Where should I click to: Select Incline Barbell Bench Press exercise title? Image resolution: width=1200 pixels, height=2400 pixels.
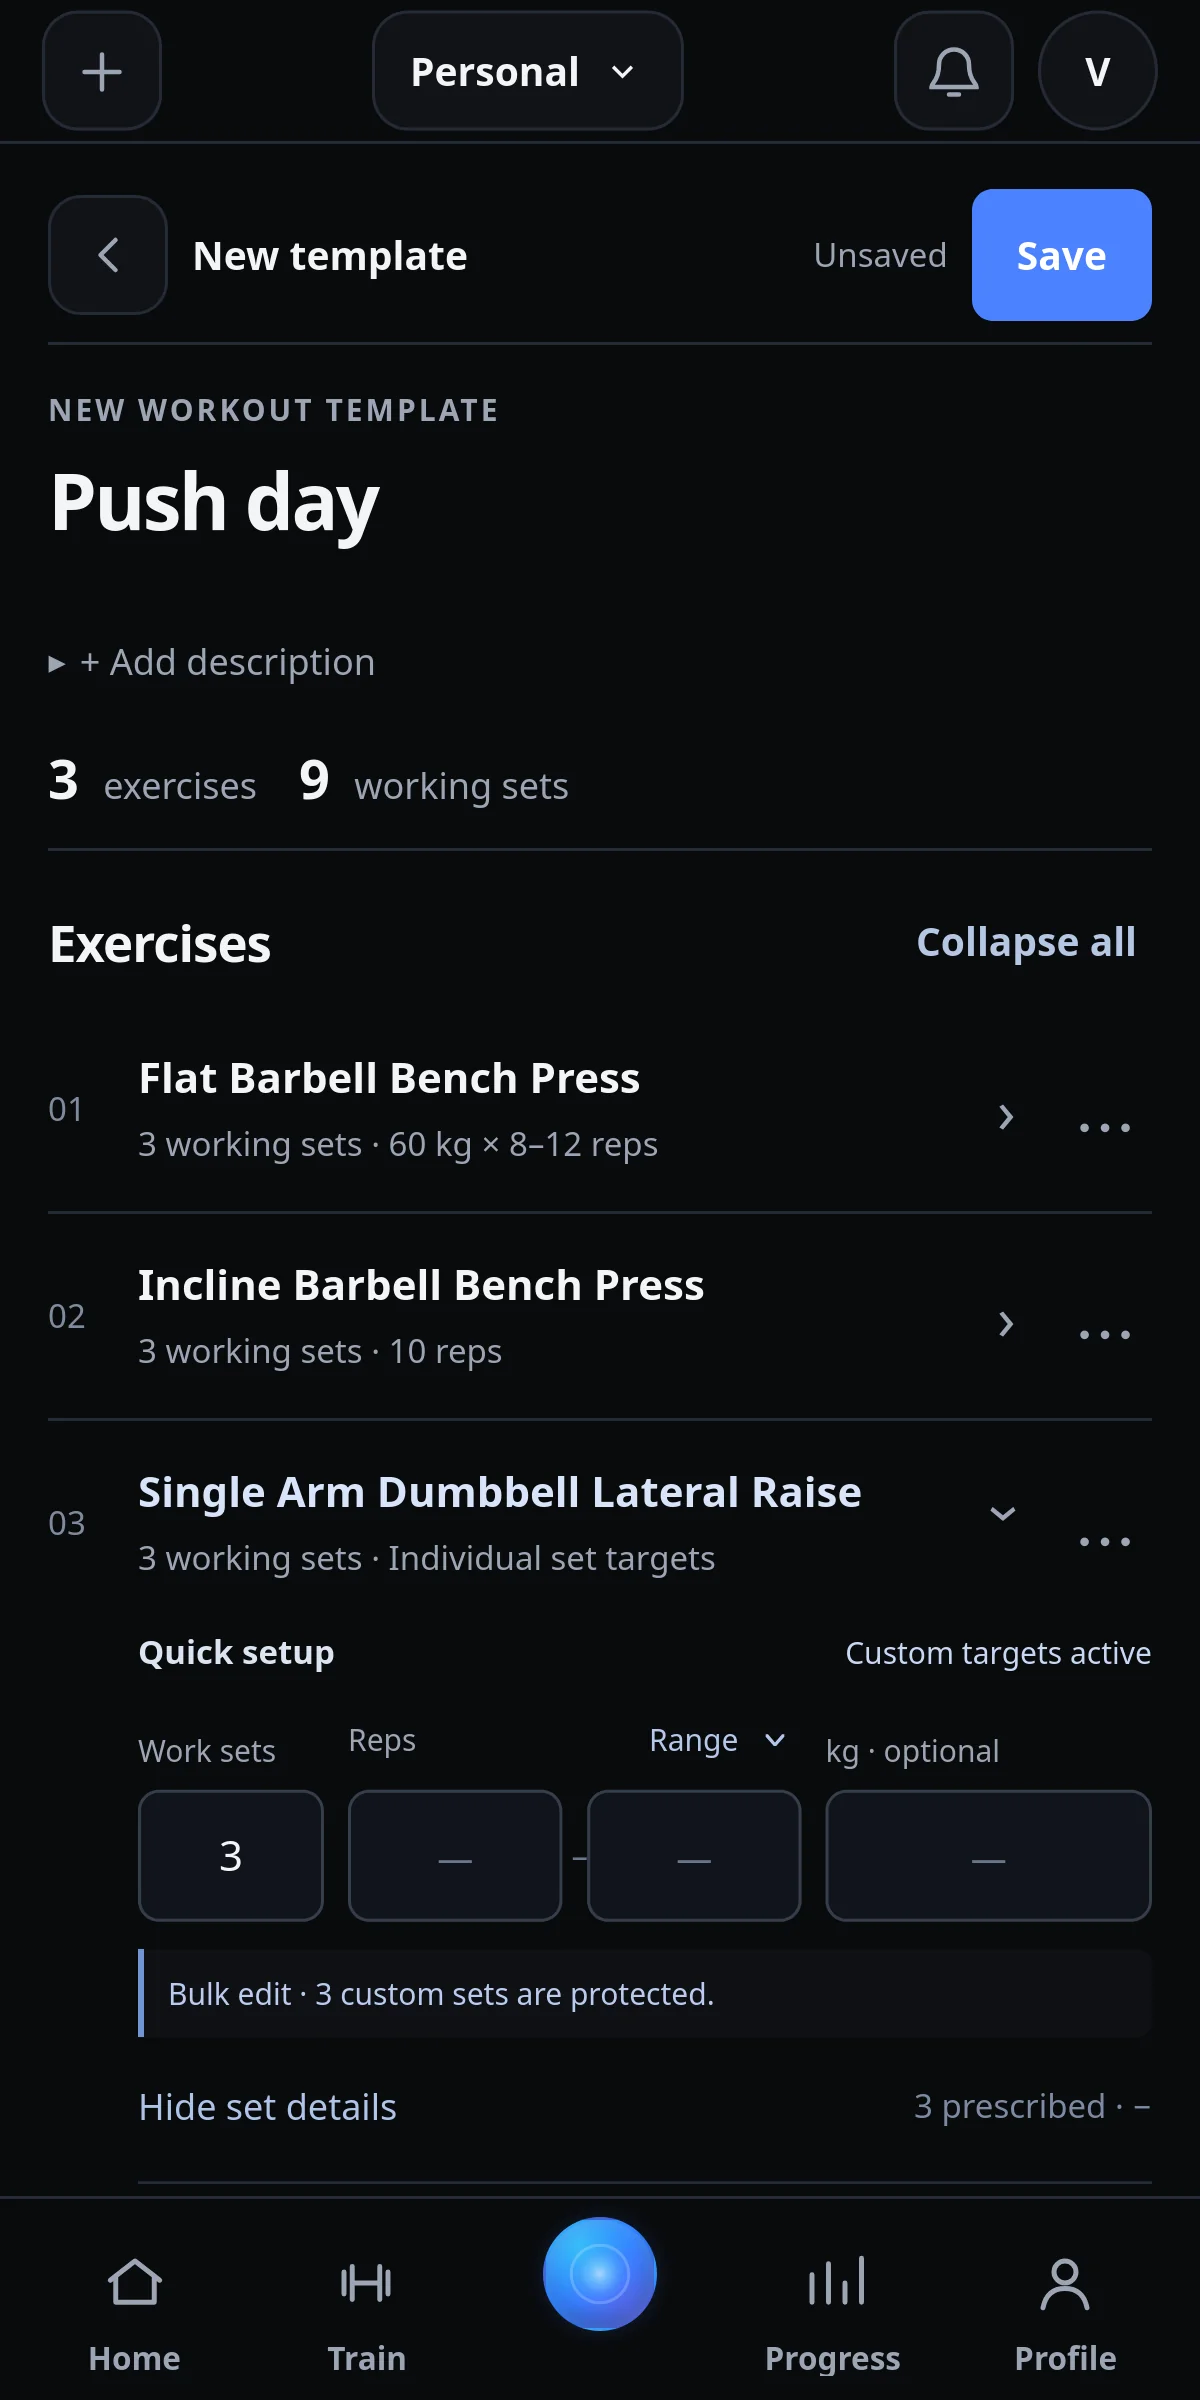[x=421, y=1285]
